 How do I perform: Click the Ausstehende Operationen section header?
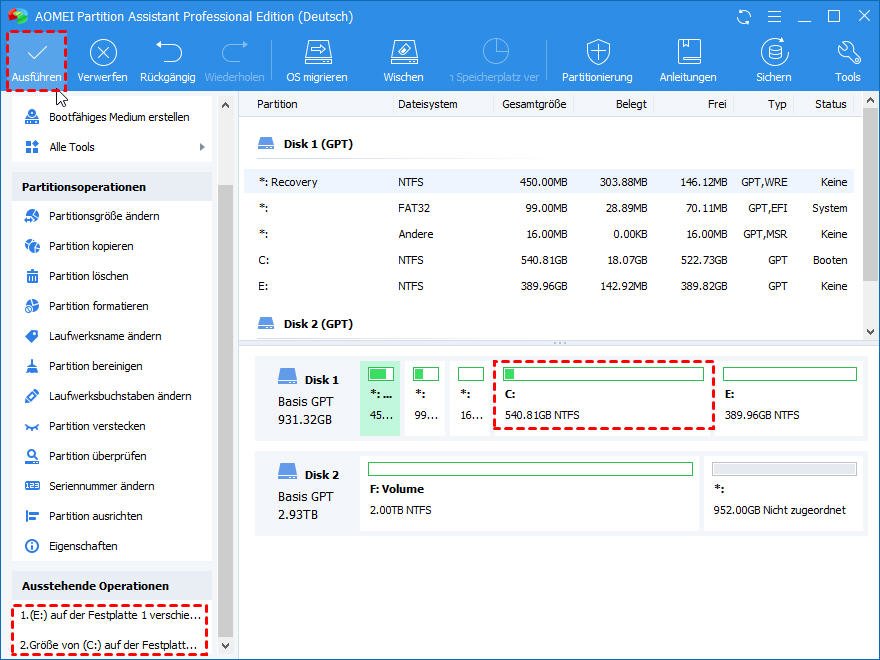click(112, 586)
